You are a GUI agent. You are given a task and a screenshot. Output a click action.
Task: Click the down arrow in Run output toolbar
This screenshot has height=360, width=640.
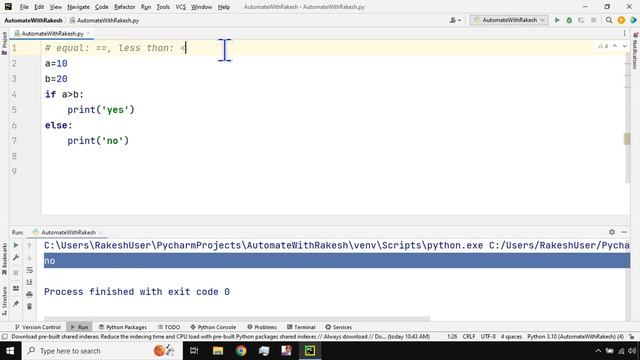click(29, 258)
